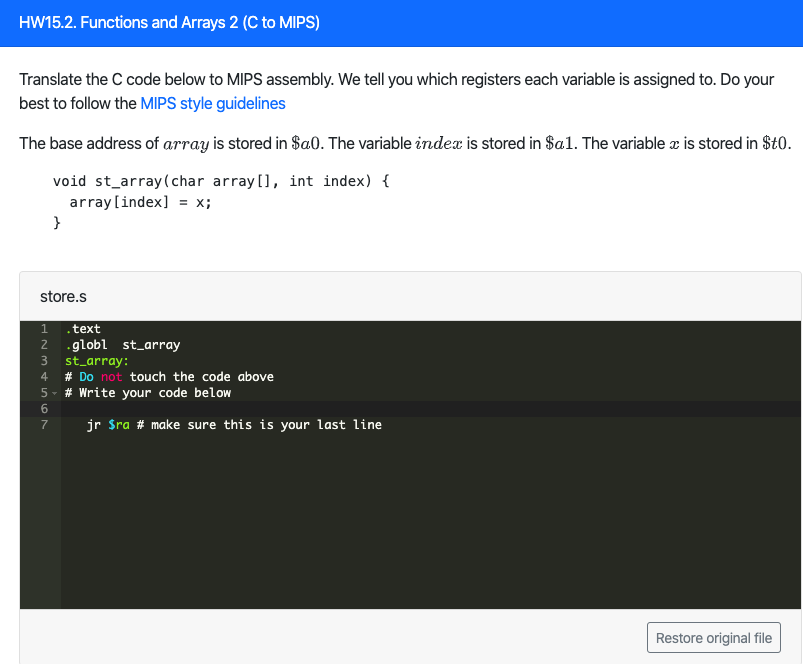Click the Restore original file button
This screenshot has height=664, width=803.
coord(713,637)
